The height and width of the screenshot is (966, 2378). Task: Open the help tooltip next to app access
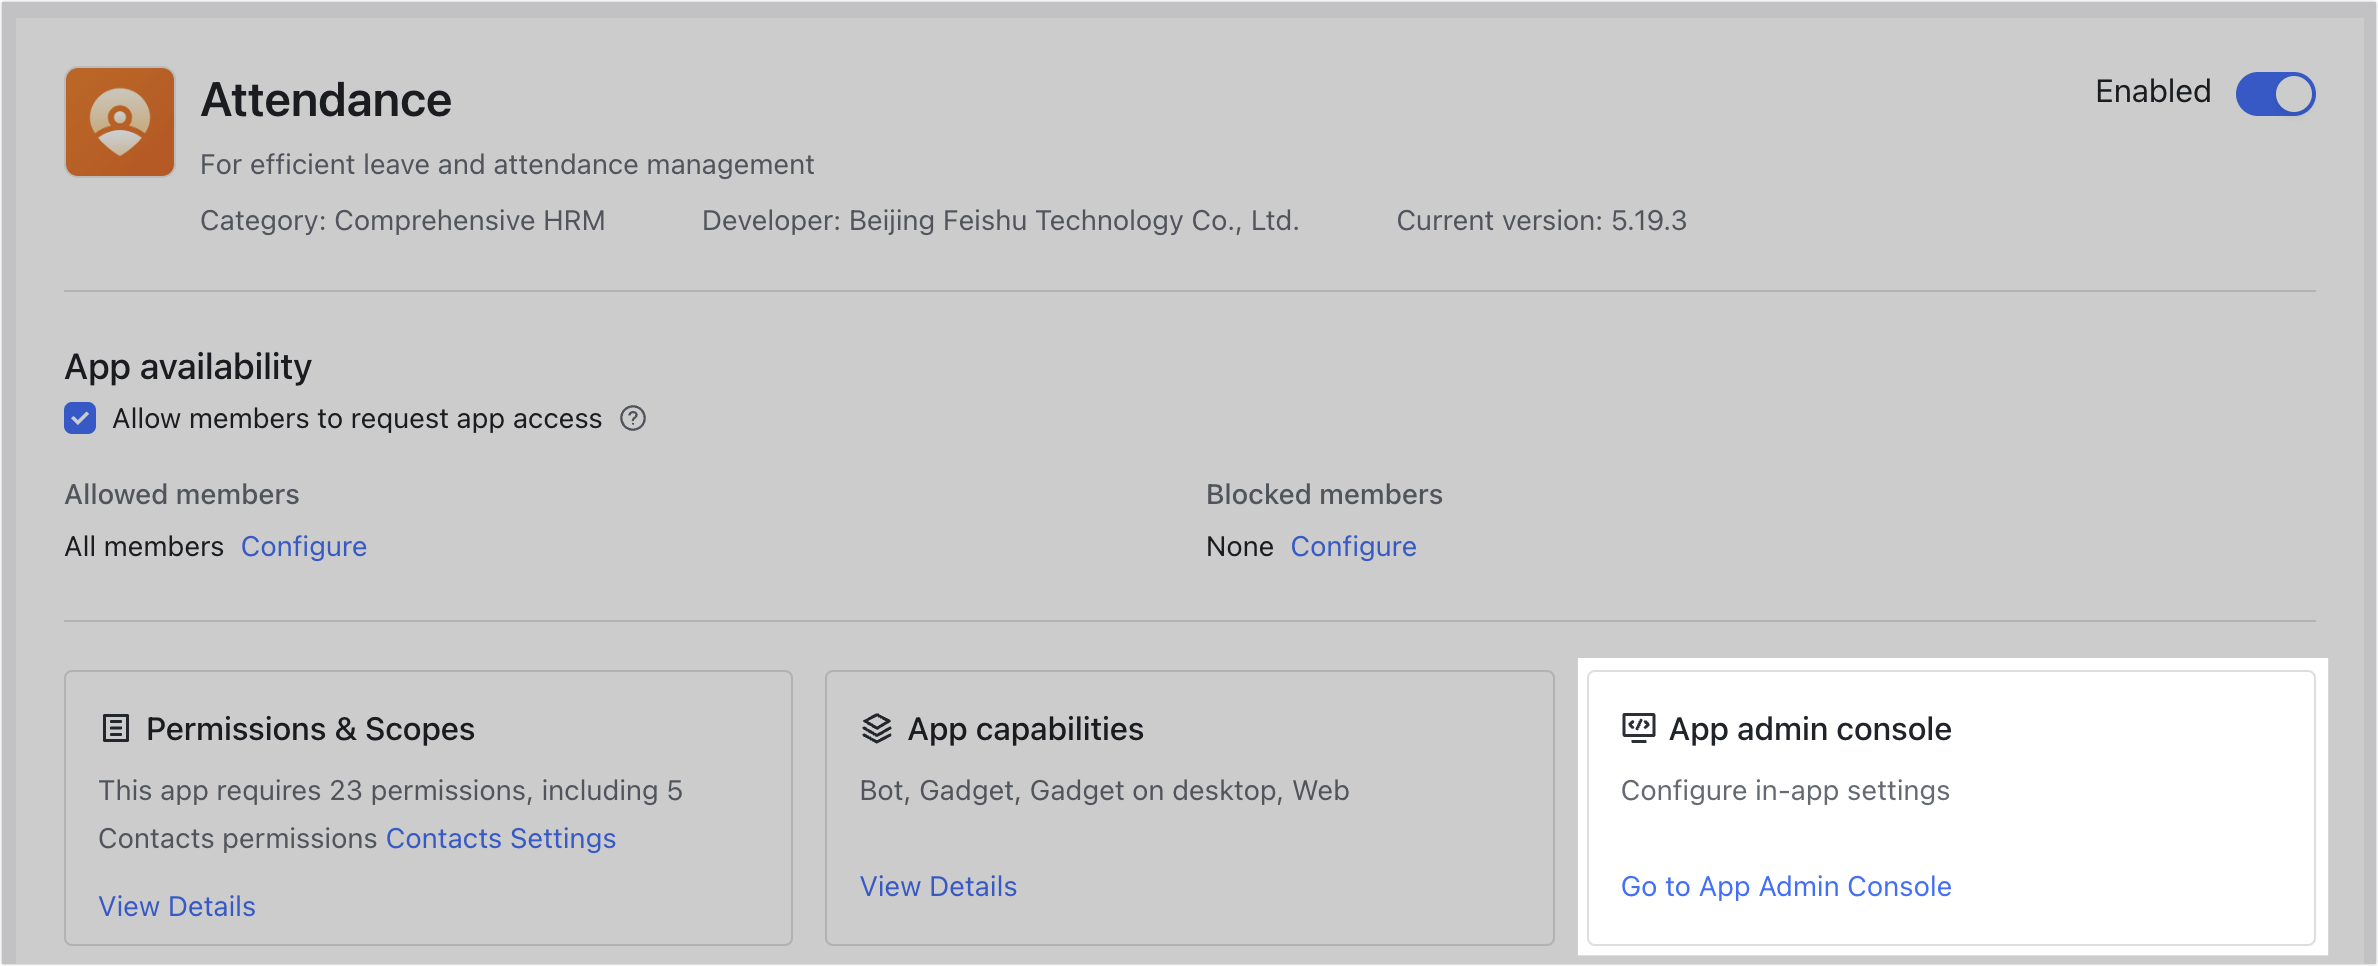click(633, 418)
